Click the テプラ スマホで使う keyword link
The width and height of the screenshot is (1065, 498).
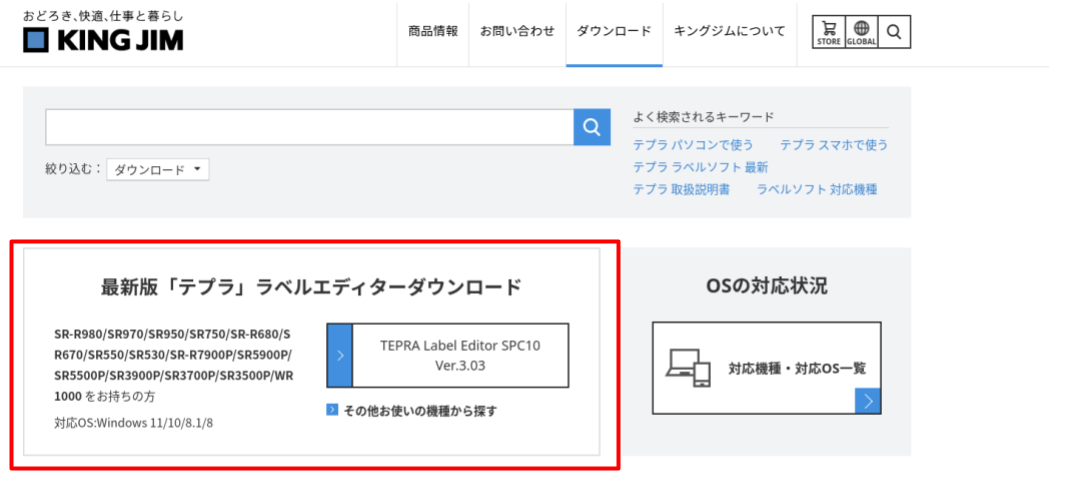pyautogui.click(x=833, y=145)
